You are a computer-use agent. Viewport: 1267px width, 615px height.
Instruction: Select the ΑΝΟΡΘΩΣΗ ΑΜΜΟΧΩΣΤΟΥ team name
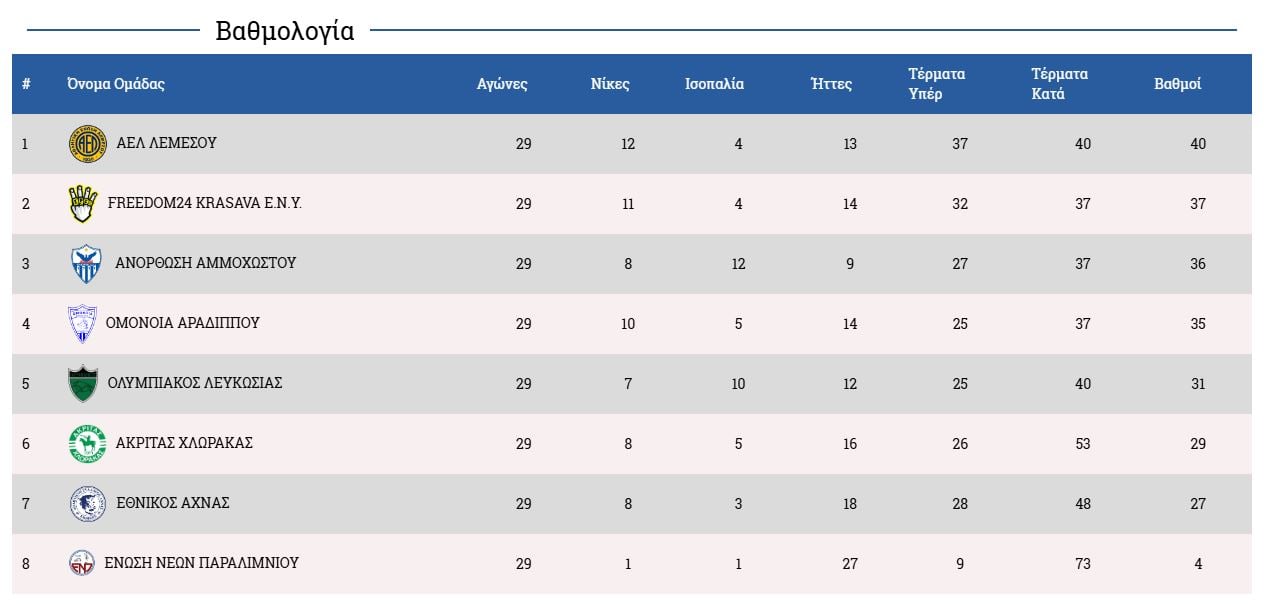pos(205,263)
